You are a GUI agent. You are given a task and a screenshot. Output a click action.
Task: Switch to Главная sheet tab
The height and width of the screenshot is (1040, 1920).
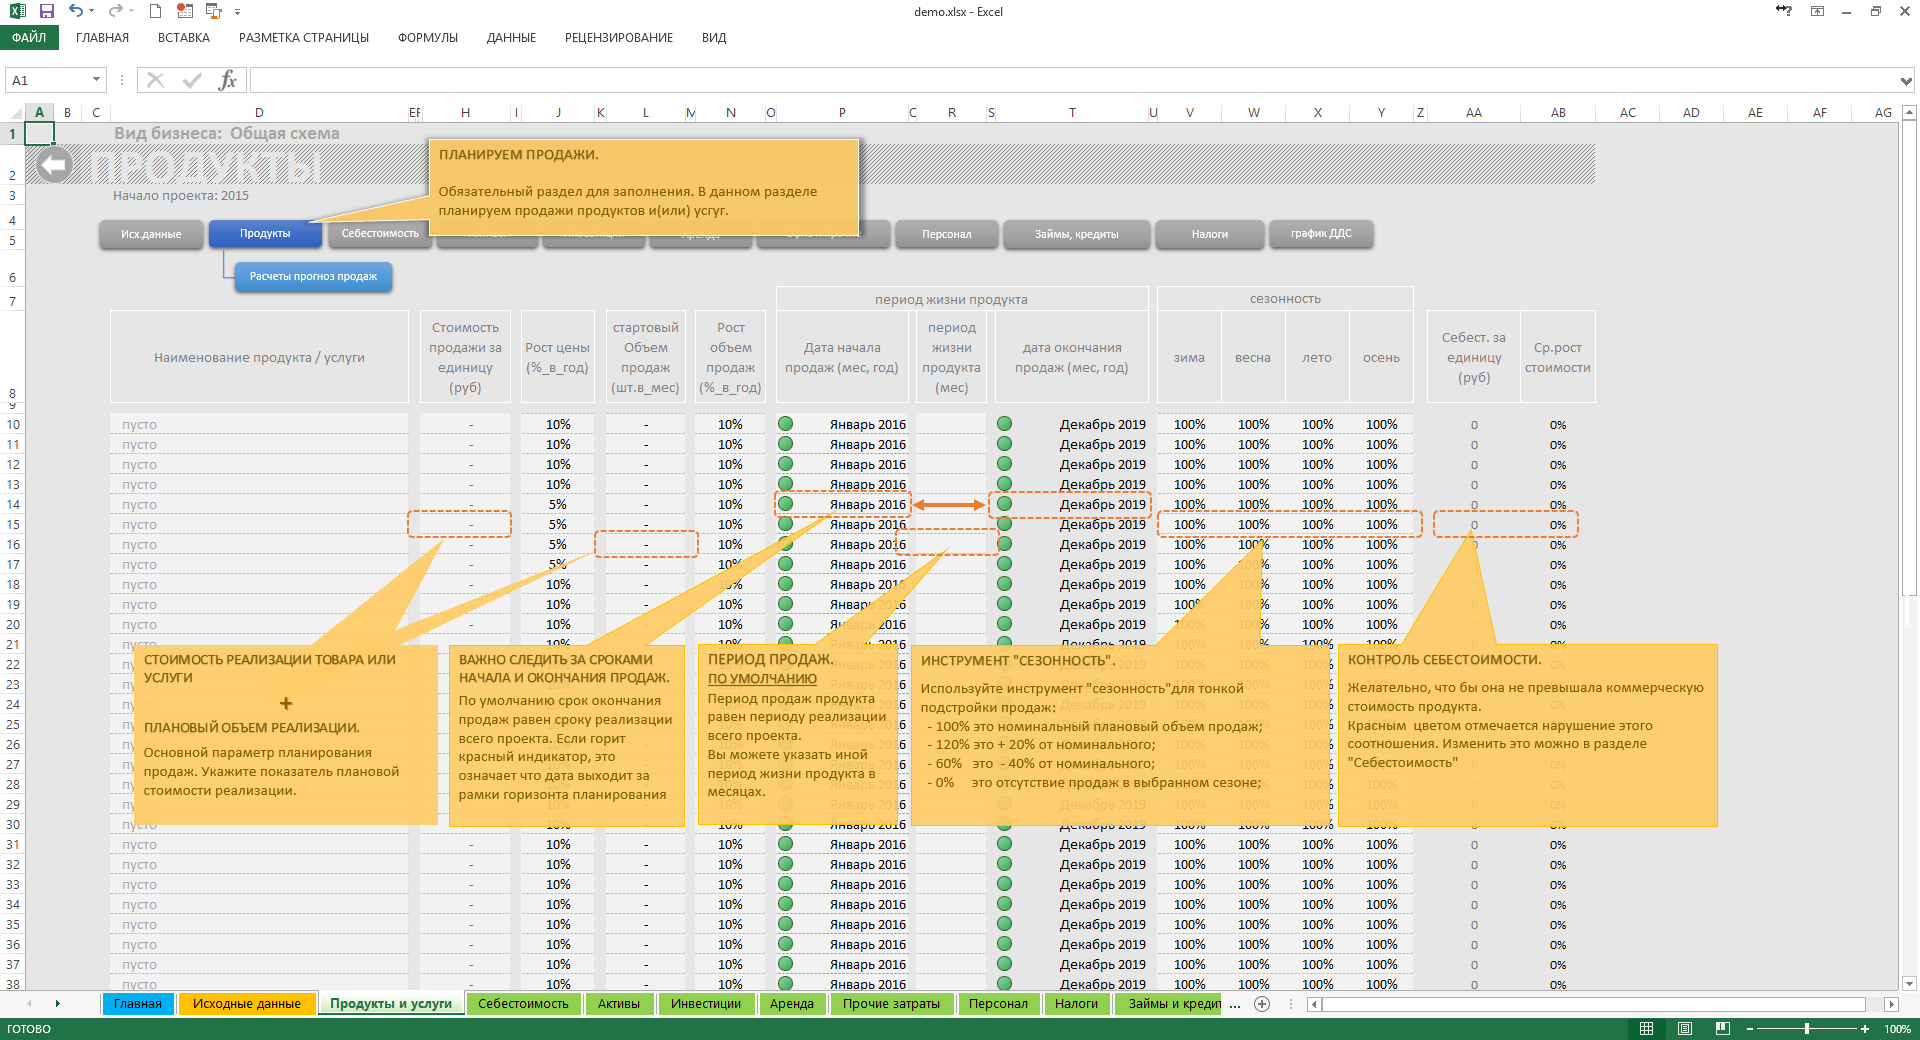(138, 1004)
